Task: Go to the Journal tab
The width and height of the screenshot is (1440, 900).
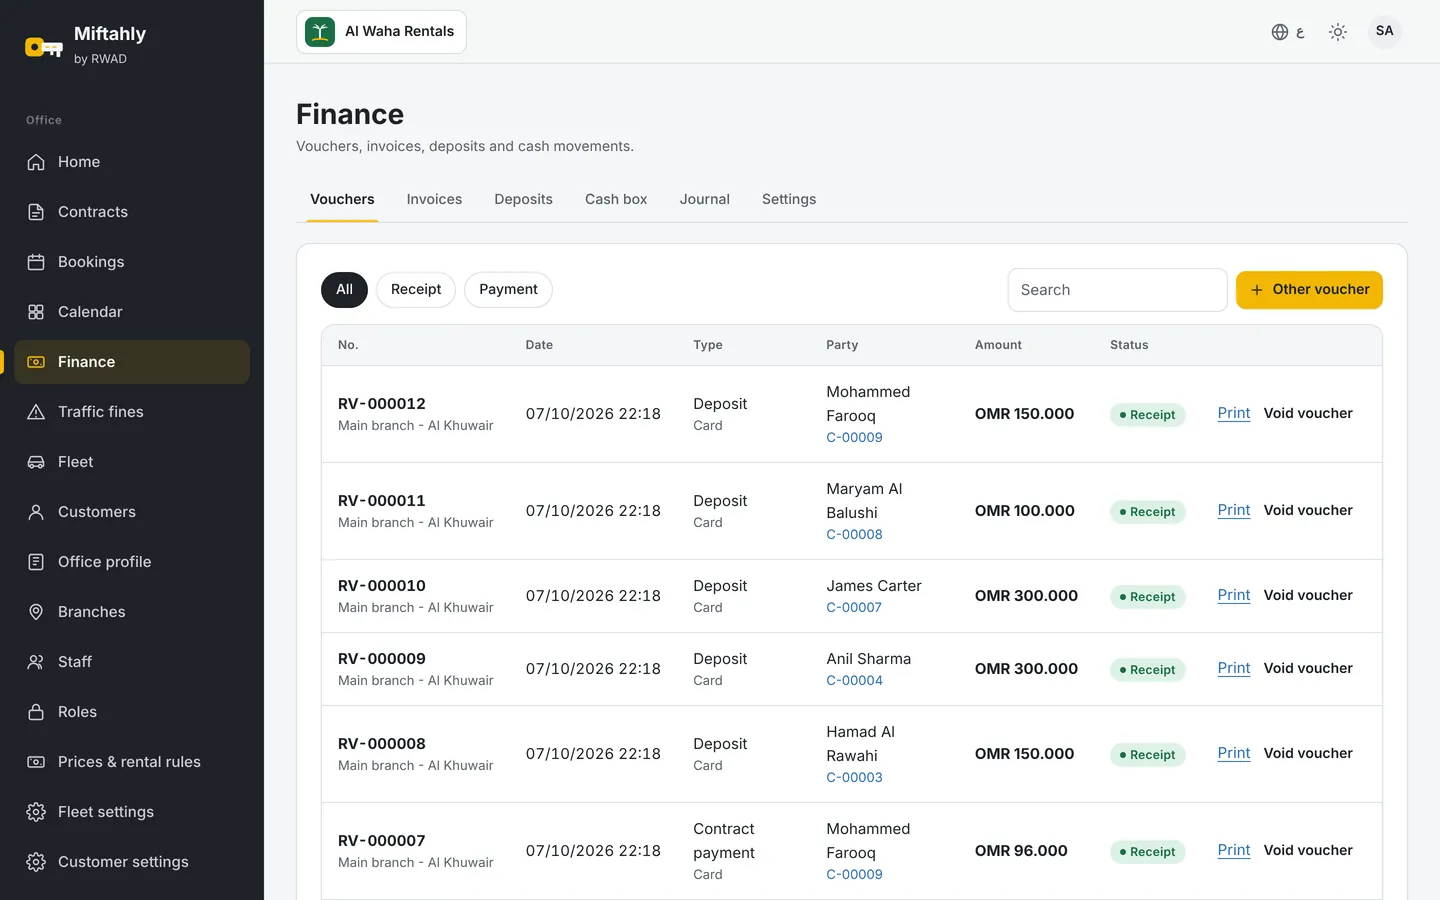Action: tap(705, 199)
